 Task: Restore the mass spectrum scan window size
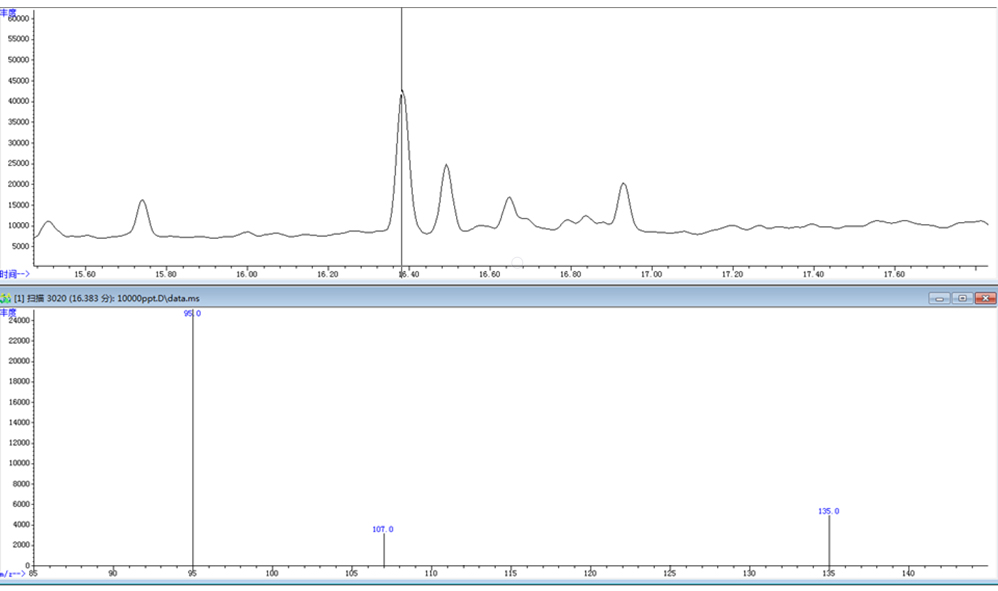pos(962,298)
